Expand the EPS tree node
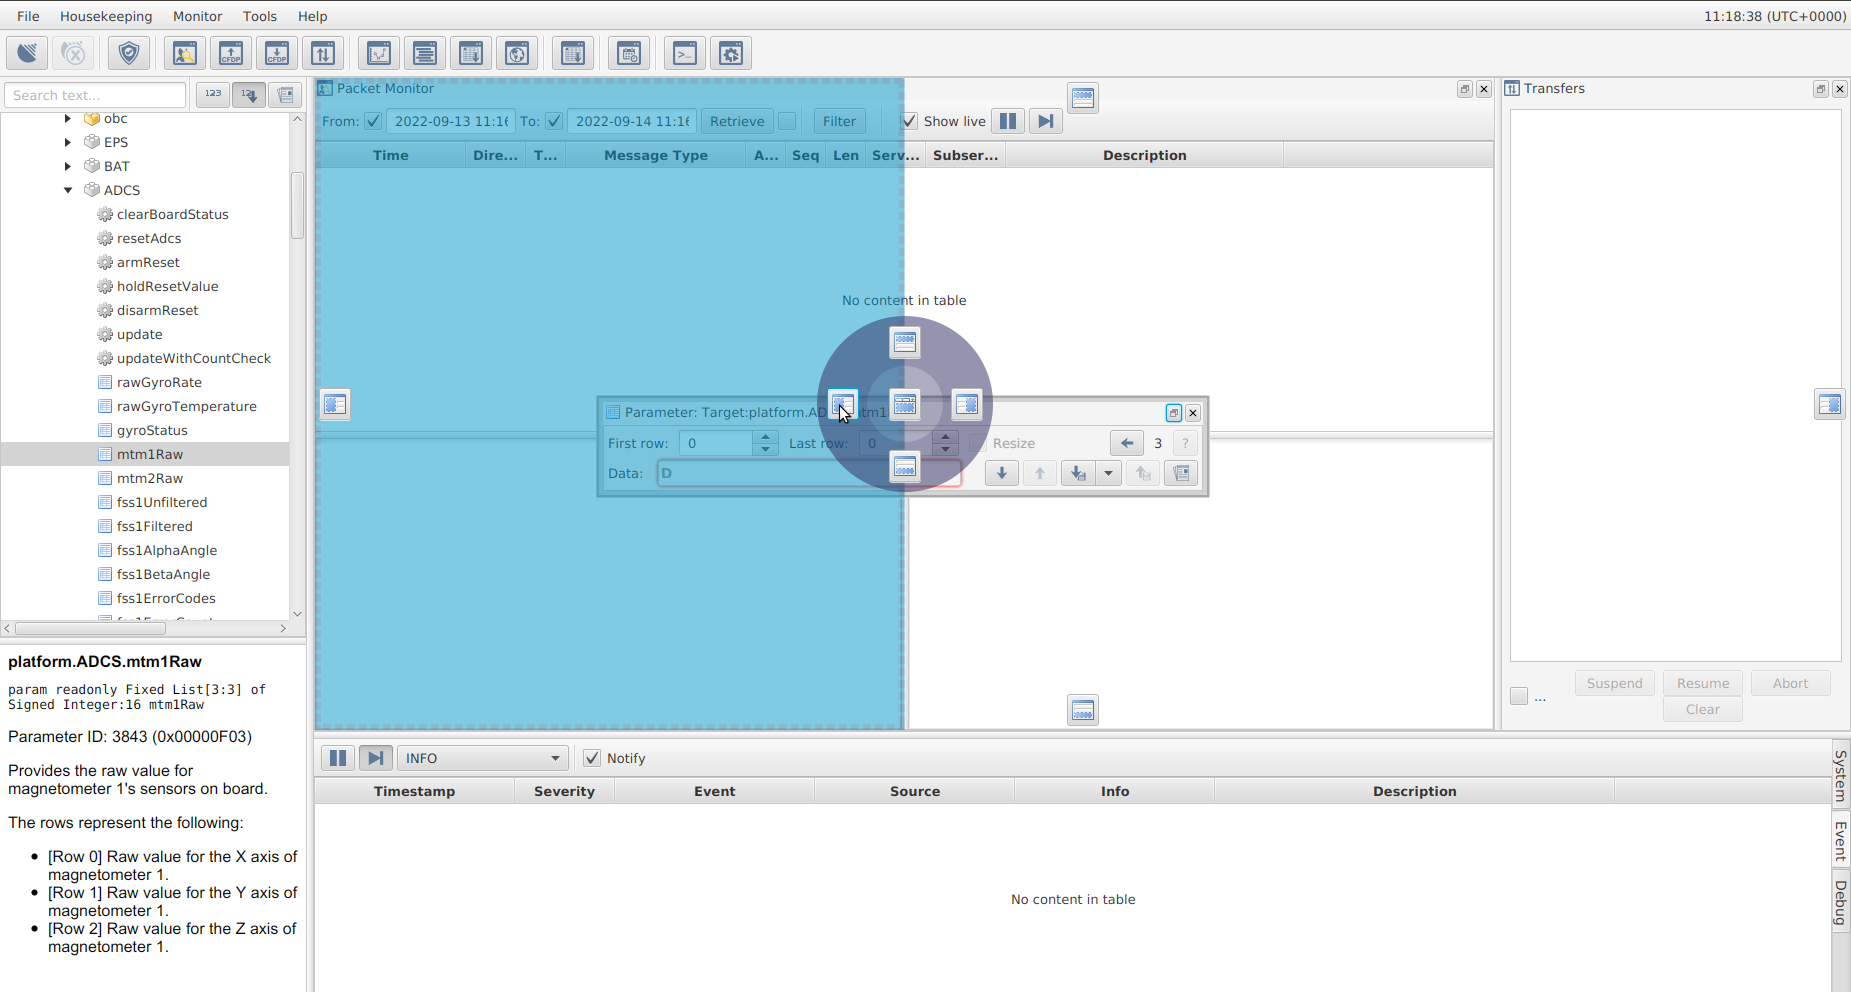1851x992 pixels. coord(68,142)
